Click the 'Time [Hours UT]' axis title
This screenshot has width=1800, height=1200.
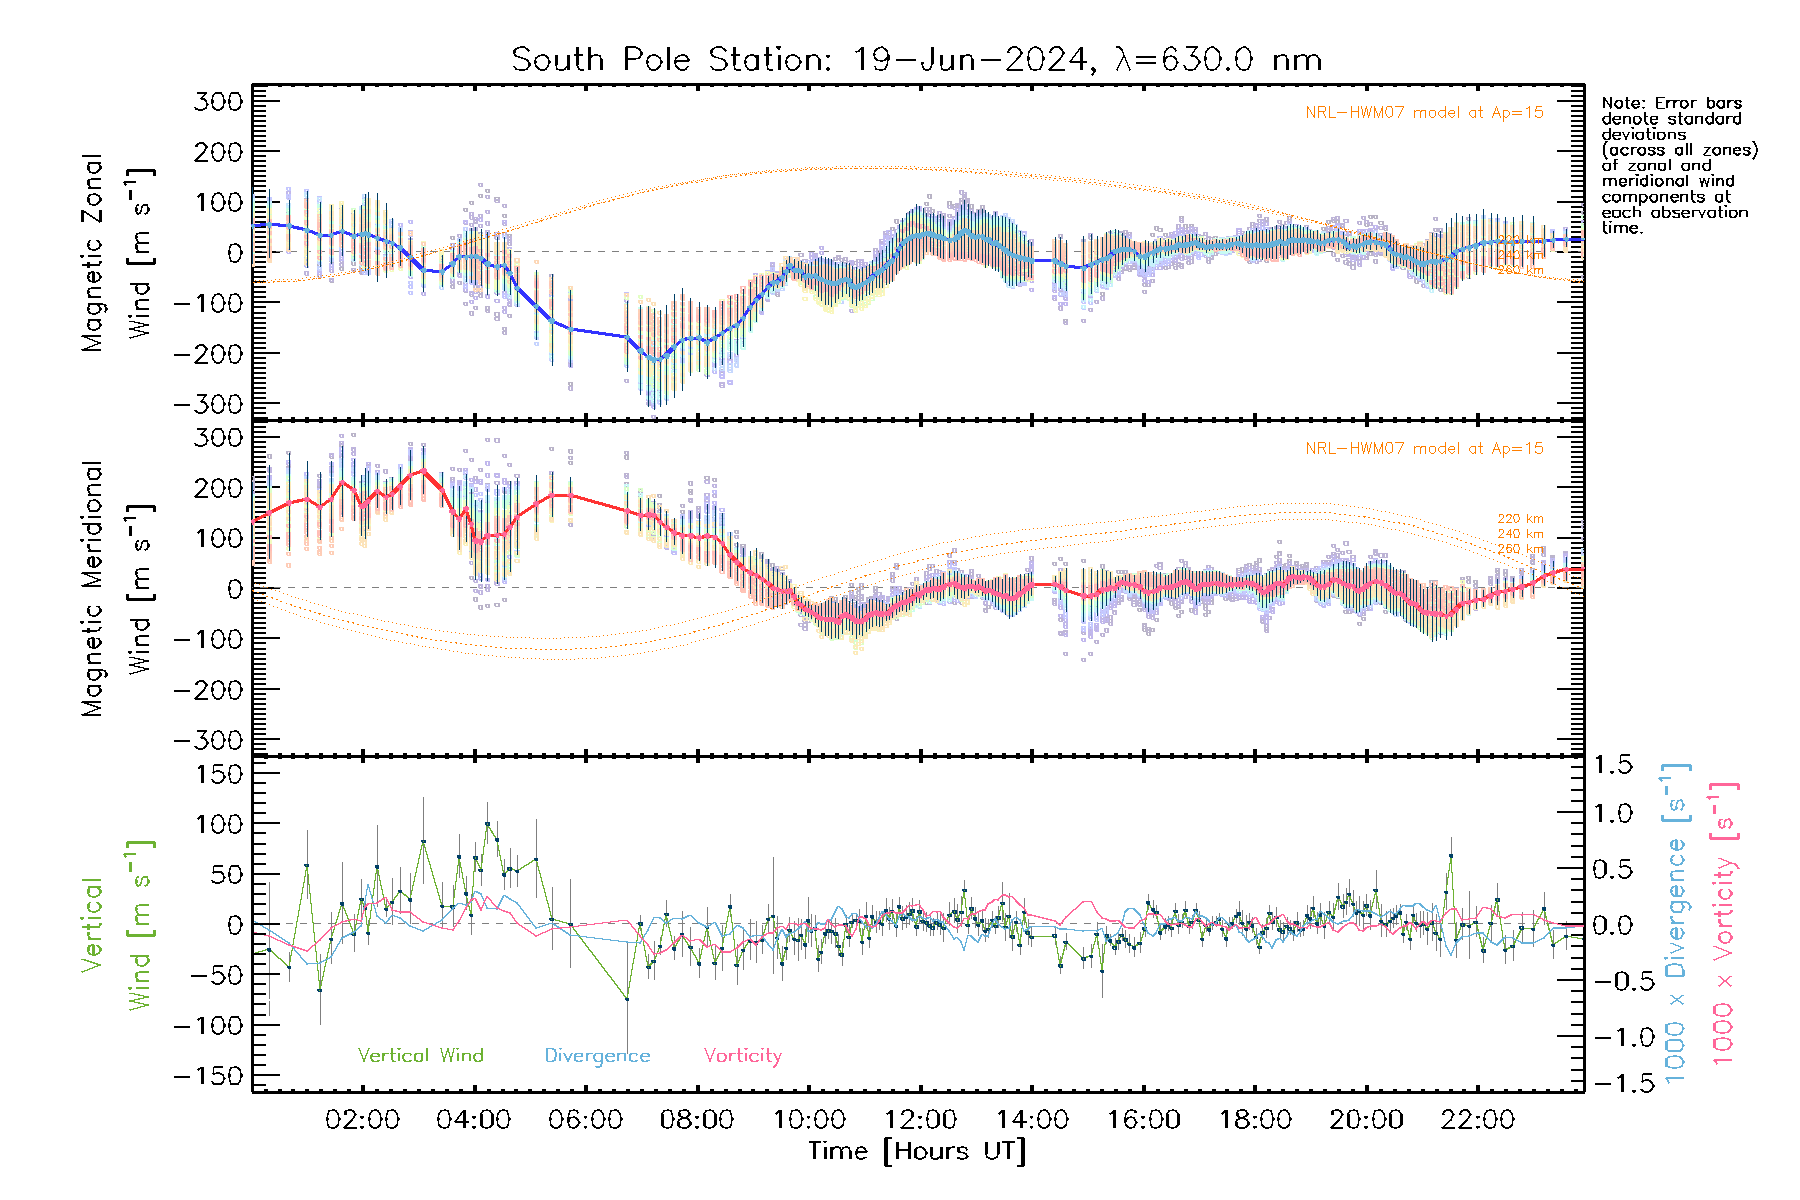pyautogui.click(x=917, y=1151)
